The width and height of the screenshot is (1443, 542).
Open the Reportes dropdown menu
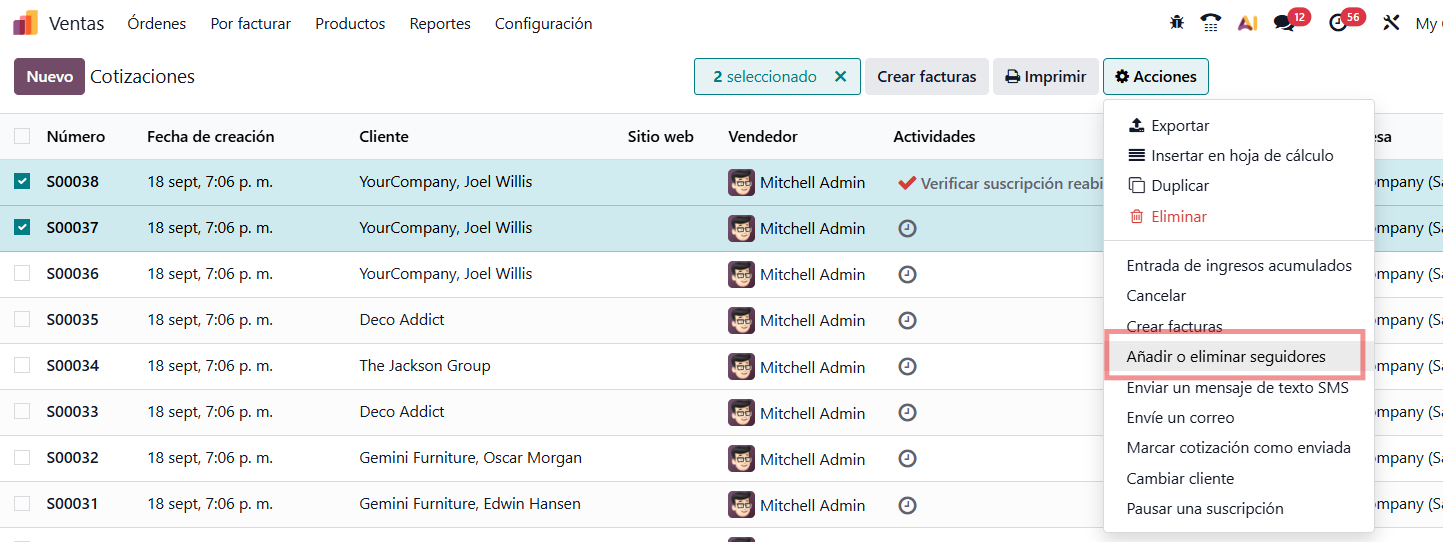click(440, 23)
